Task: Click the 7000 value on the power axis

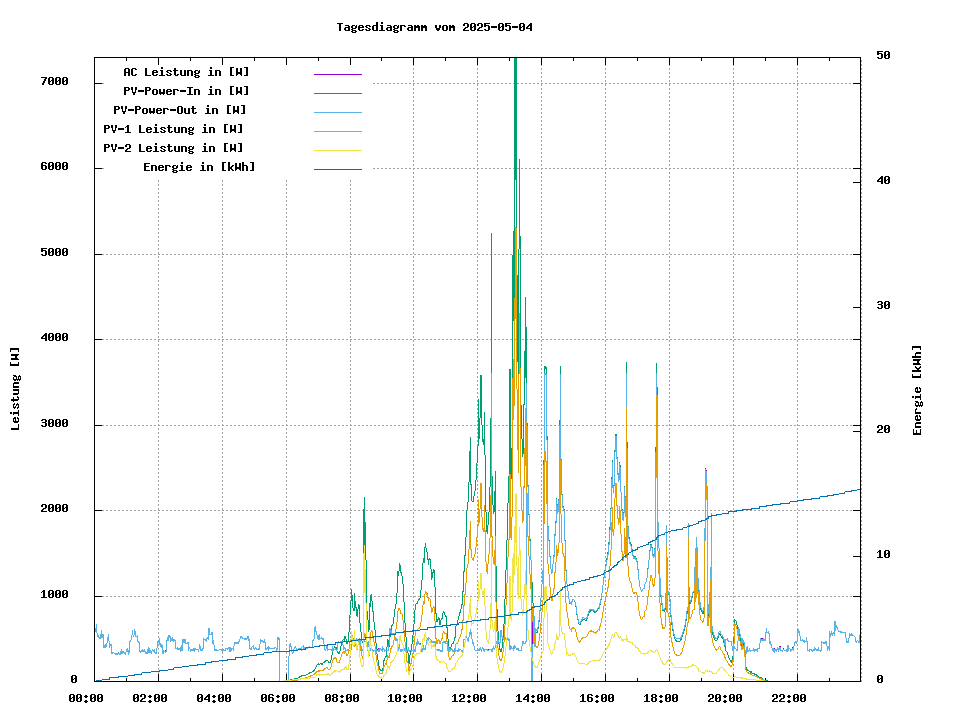Action: tap(54, 81)
